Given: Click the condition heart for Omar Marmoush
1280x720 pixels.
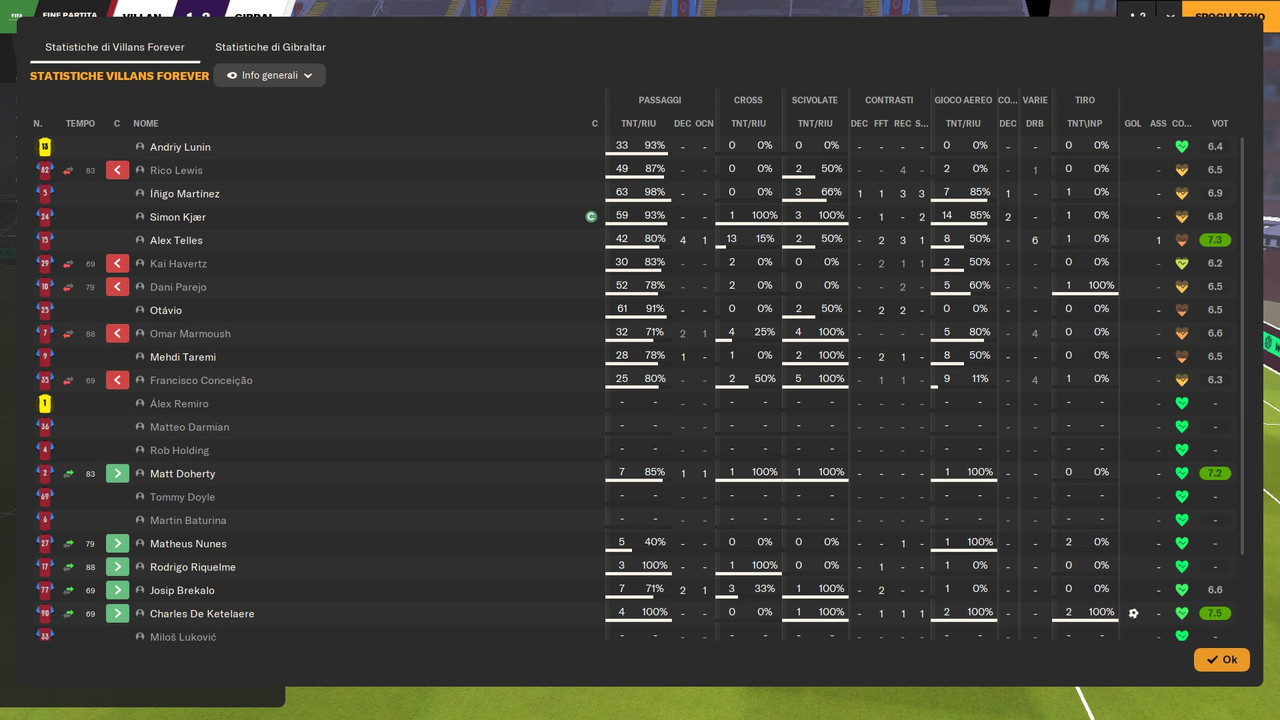Looking at the screenshot, I should coord(1182,333).
